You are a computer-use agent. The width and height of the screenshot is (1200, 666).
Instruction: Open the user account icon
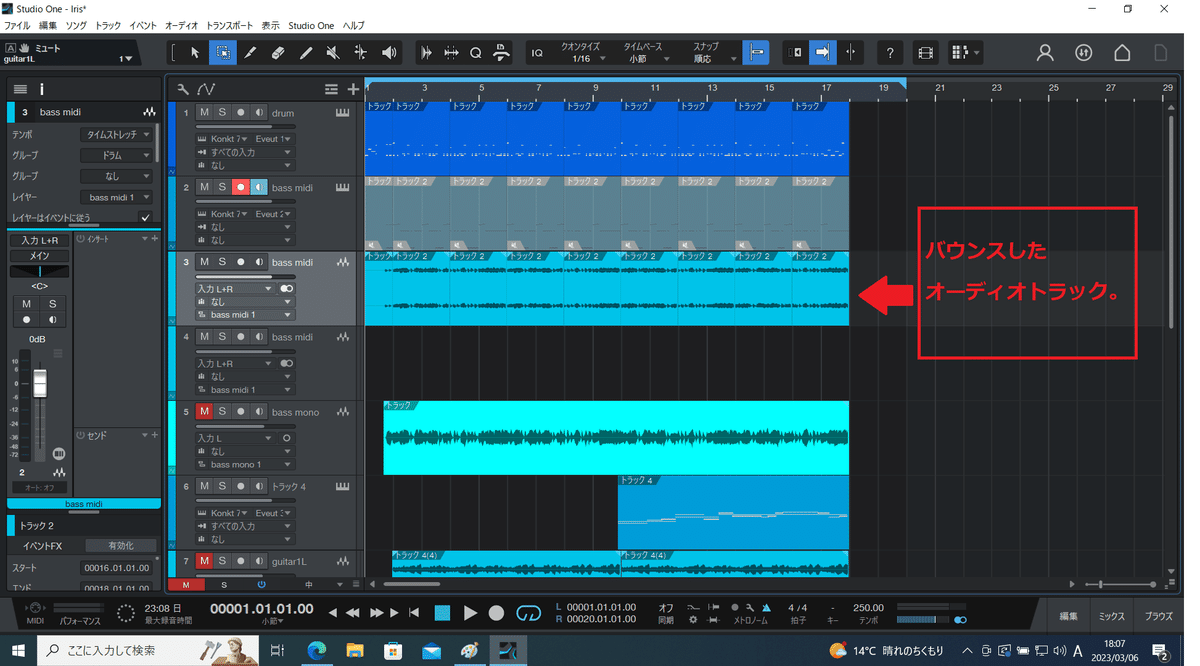[1045, 53]
